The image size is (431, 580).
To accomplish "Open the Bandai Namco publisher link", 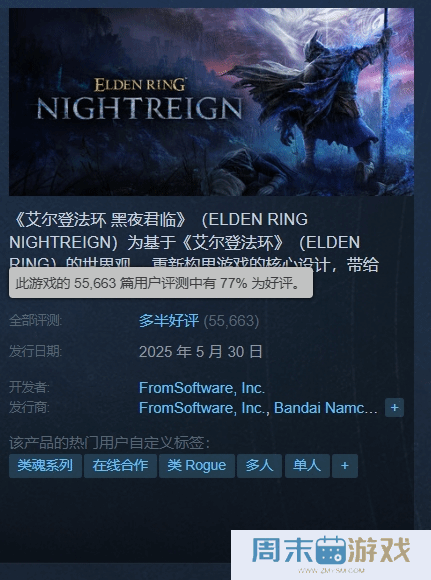I will click(x=326, y=408).
